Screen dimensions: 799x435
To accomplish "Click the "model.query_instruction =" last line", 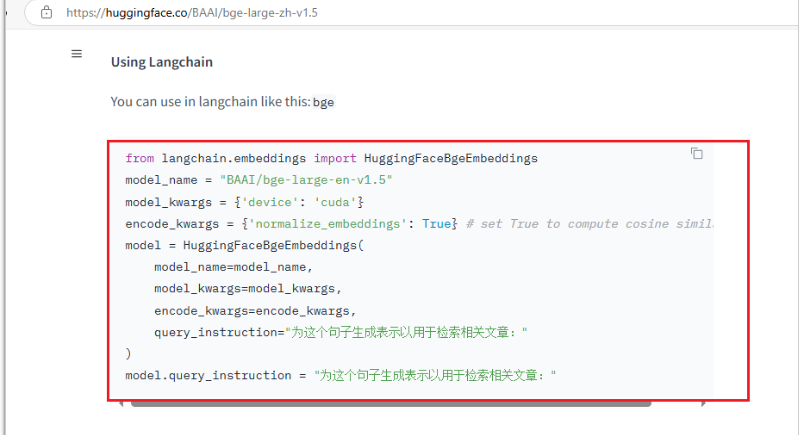I will point(340,375).
